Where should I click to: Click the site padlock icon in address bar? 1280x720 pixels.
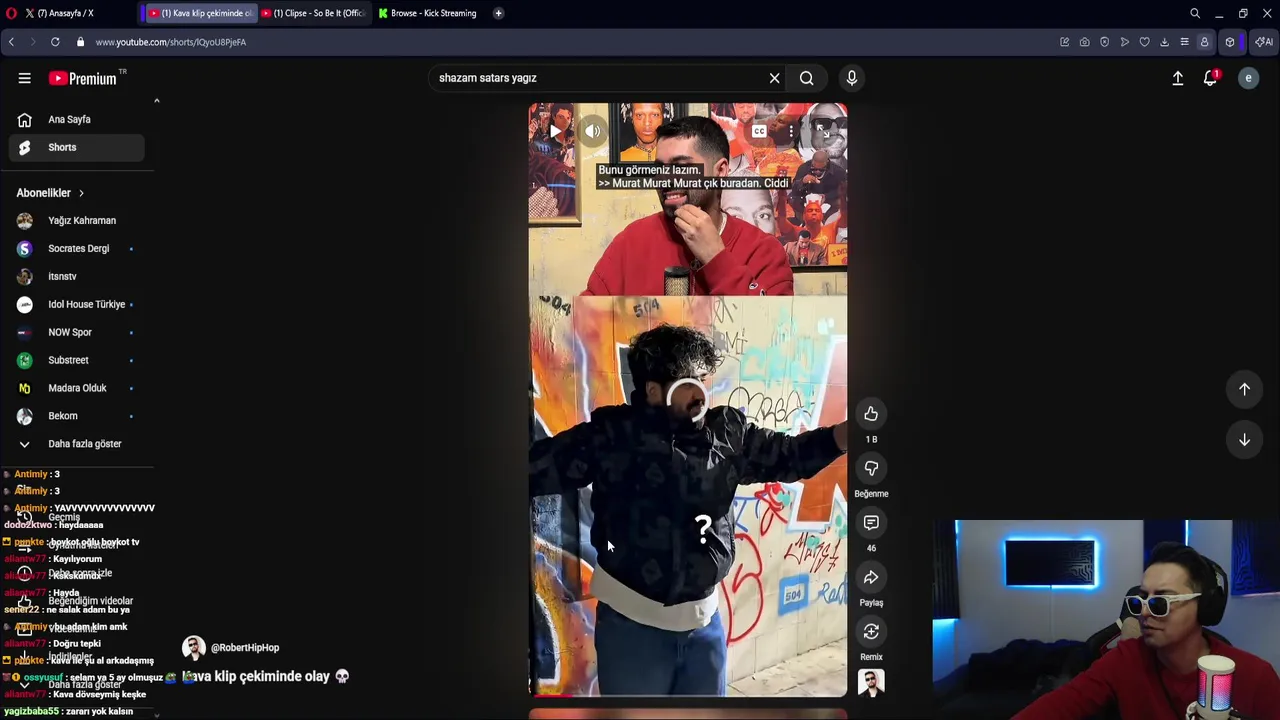click(80, 42)
